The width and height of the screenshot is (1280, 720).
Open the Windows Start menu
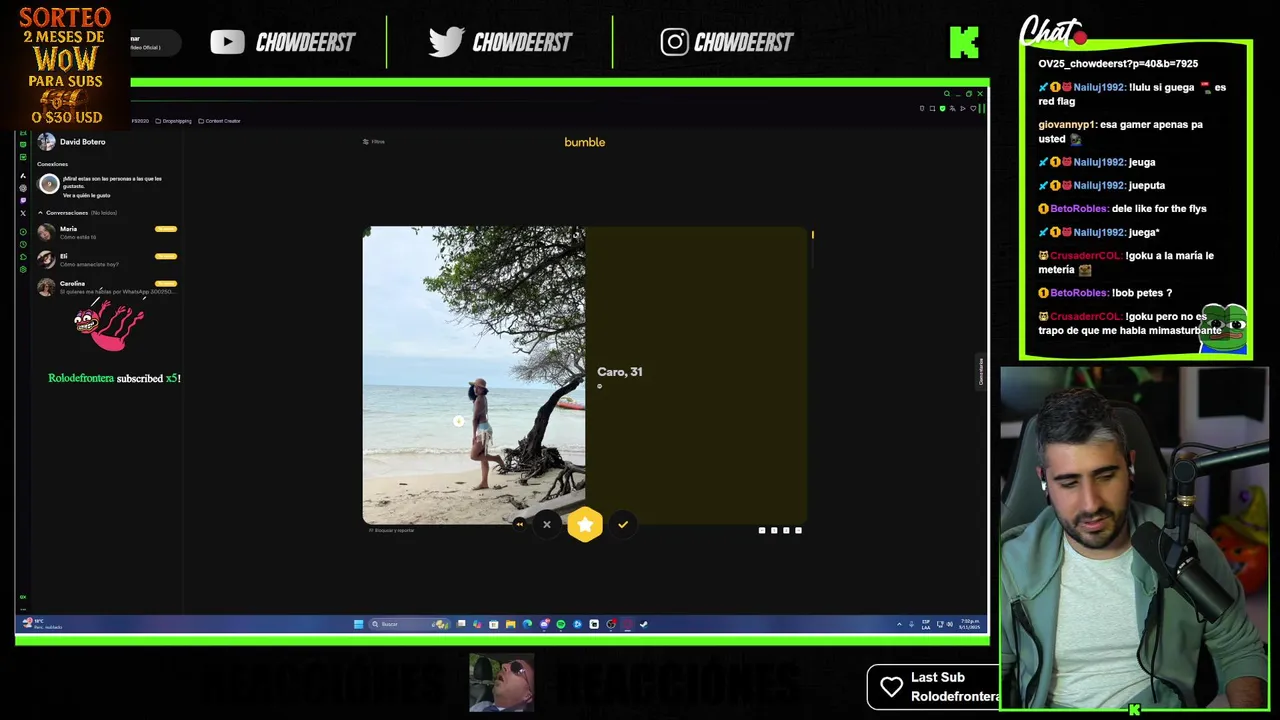[358, 624]
